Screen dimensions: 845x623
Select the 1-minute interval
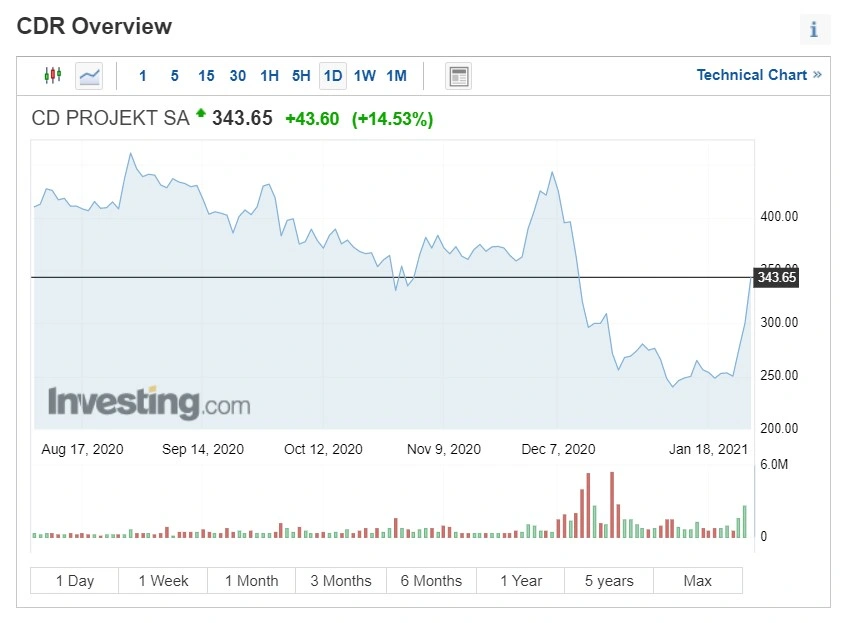pos(143,76)
